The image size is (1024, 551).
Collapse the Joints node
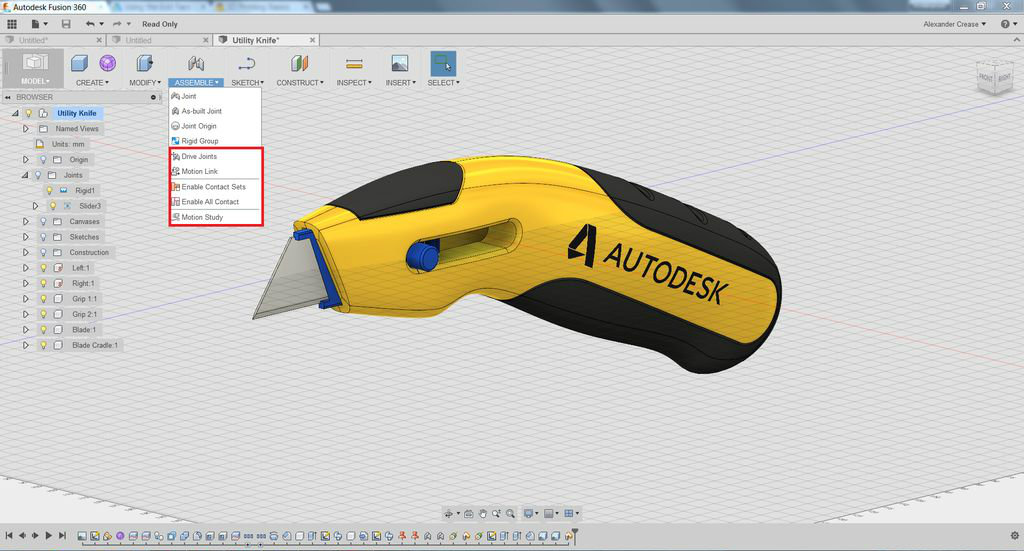tap(25, 175)
